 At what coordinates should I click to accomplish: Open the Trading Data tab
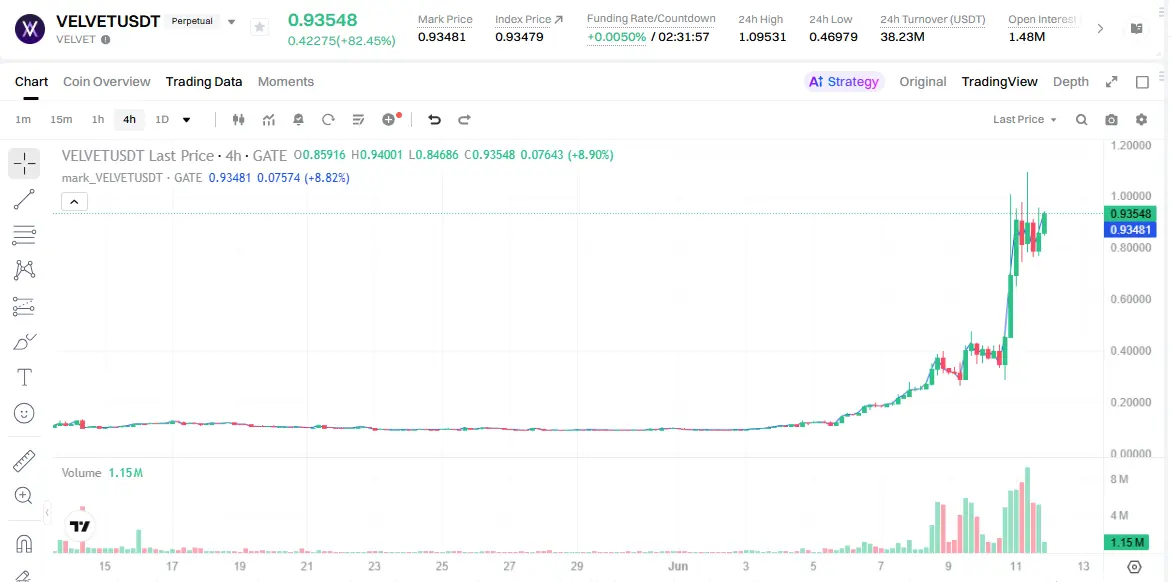pos(204,81)
